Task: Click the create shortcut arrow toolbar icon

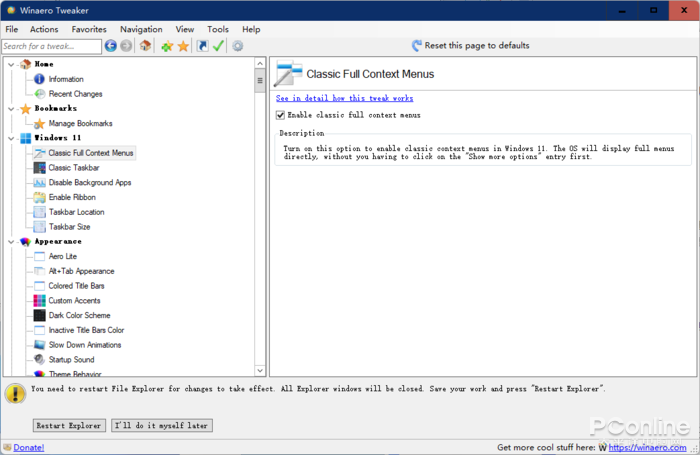Action: (203, 46)
